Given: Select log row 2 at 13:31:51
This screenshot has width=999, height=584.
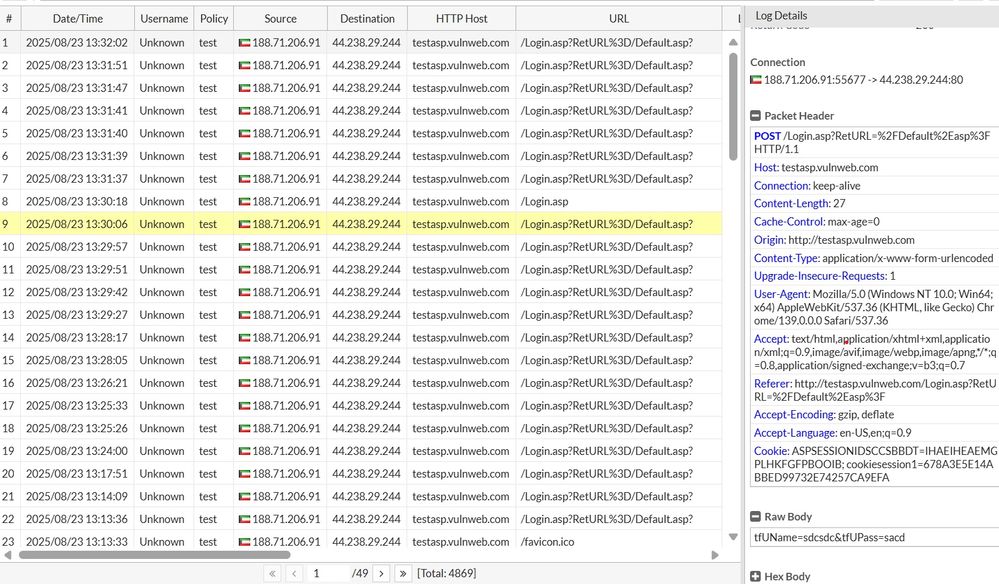Looking at the screenshot, I should coord(361,66).
